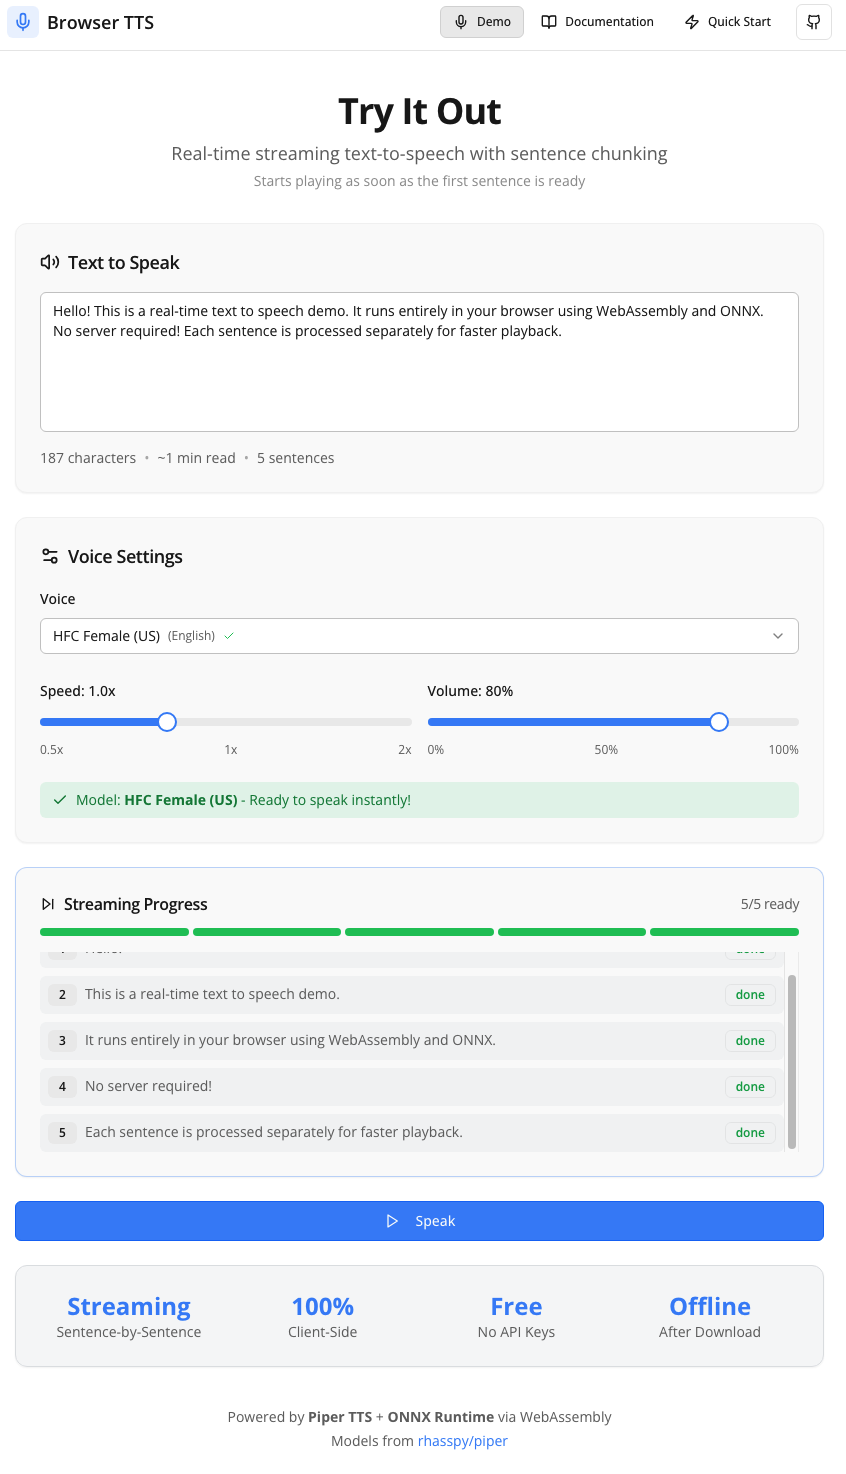
Task: Click the last green progress segment
Action: click(724, 932)
